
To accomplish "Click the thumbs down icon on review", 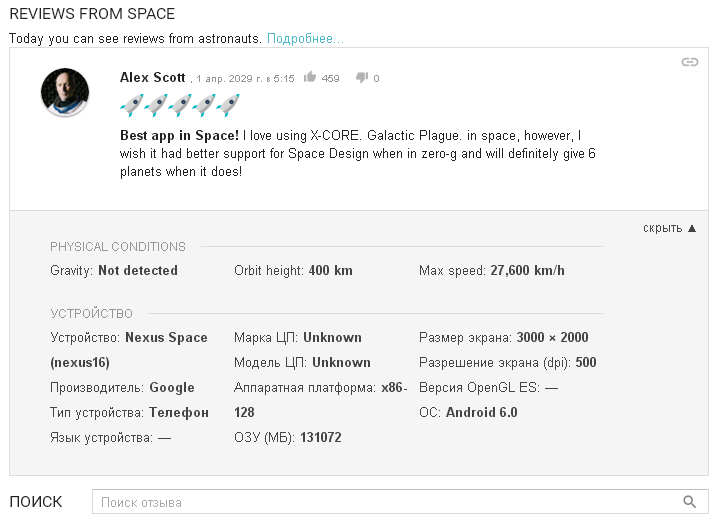I will pyautogui.click(x=362, y=77).
